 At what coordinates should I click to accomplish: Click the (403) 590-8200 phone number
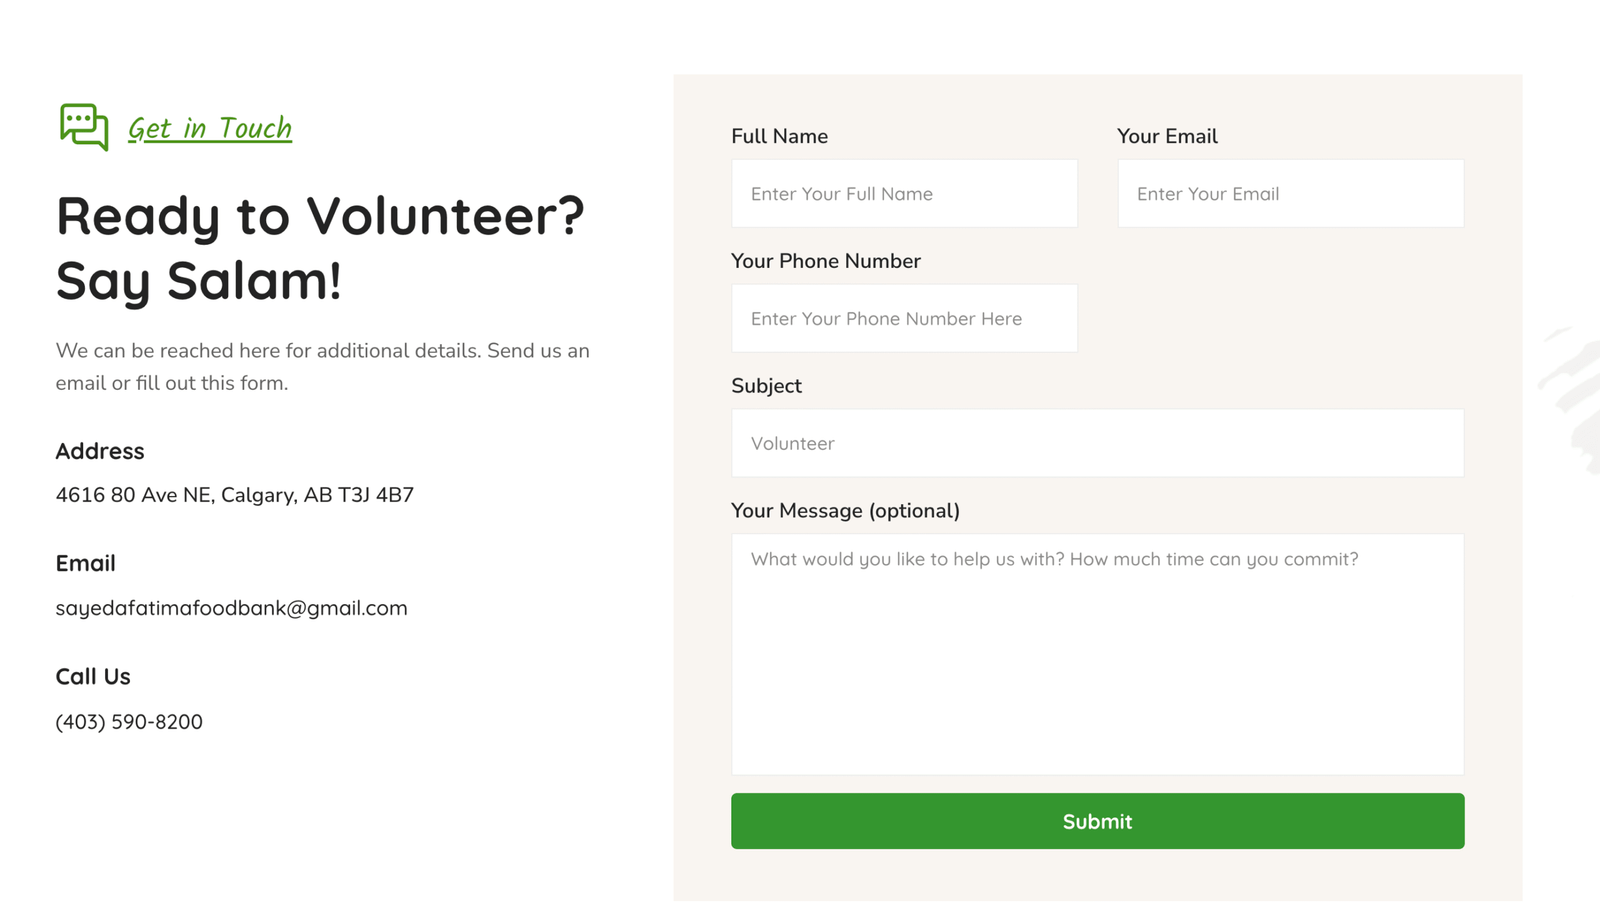pyautogui.click(x=129, y=722)
